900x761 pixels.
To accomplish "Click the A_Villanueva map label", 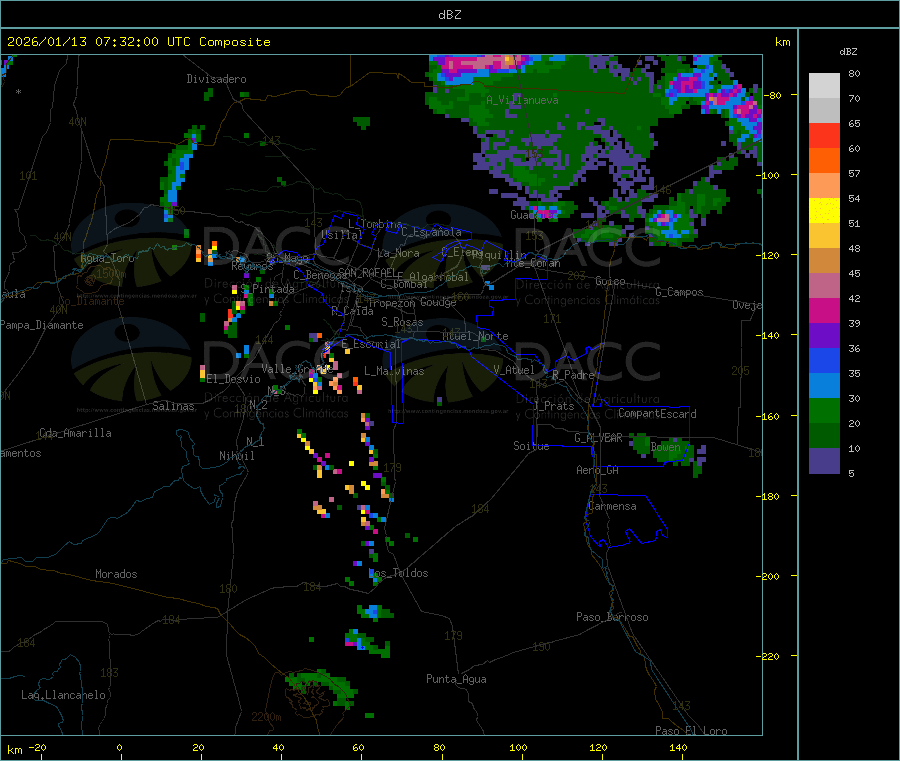I will pos(522,100).
